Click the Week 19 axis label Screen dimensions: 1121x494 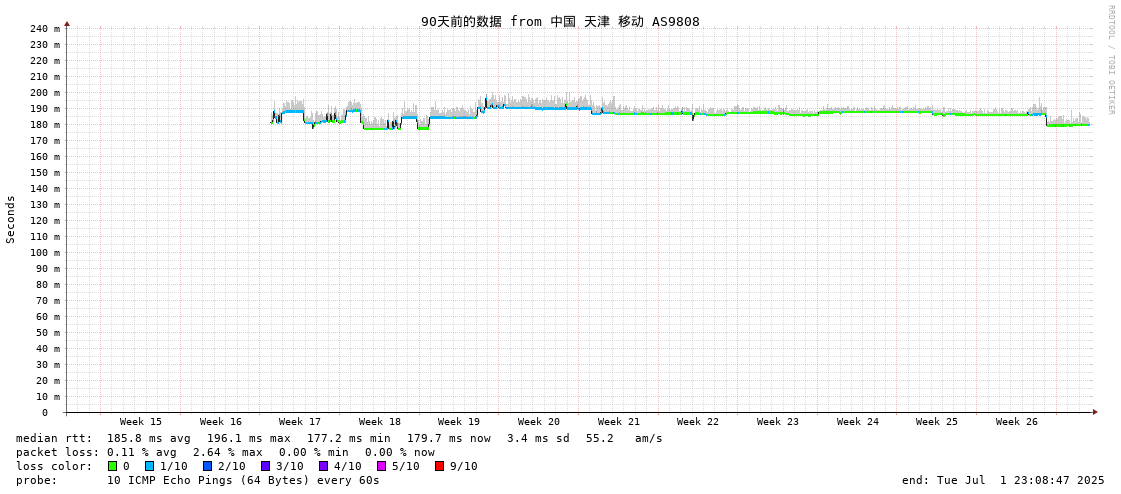tap(459, 422)
